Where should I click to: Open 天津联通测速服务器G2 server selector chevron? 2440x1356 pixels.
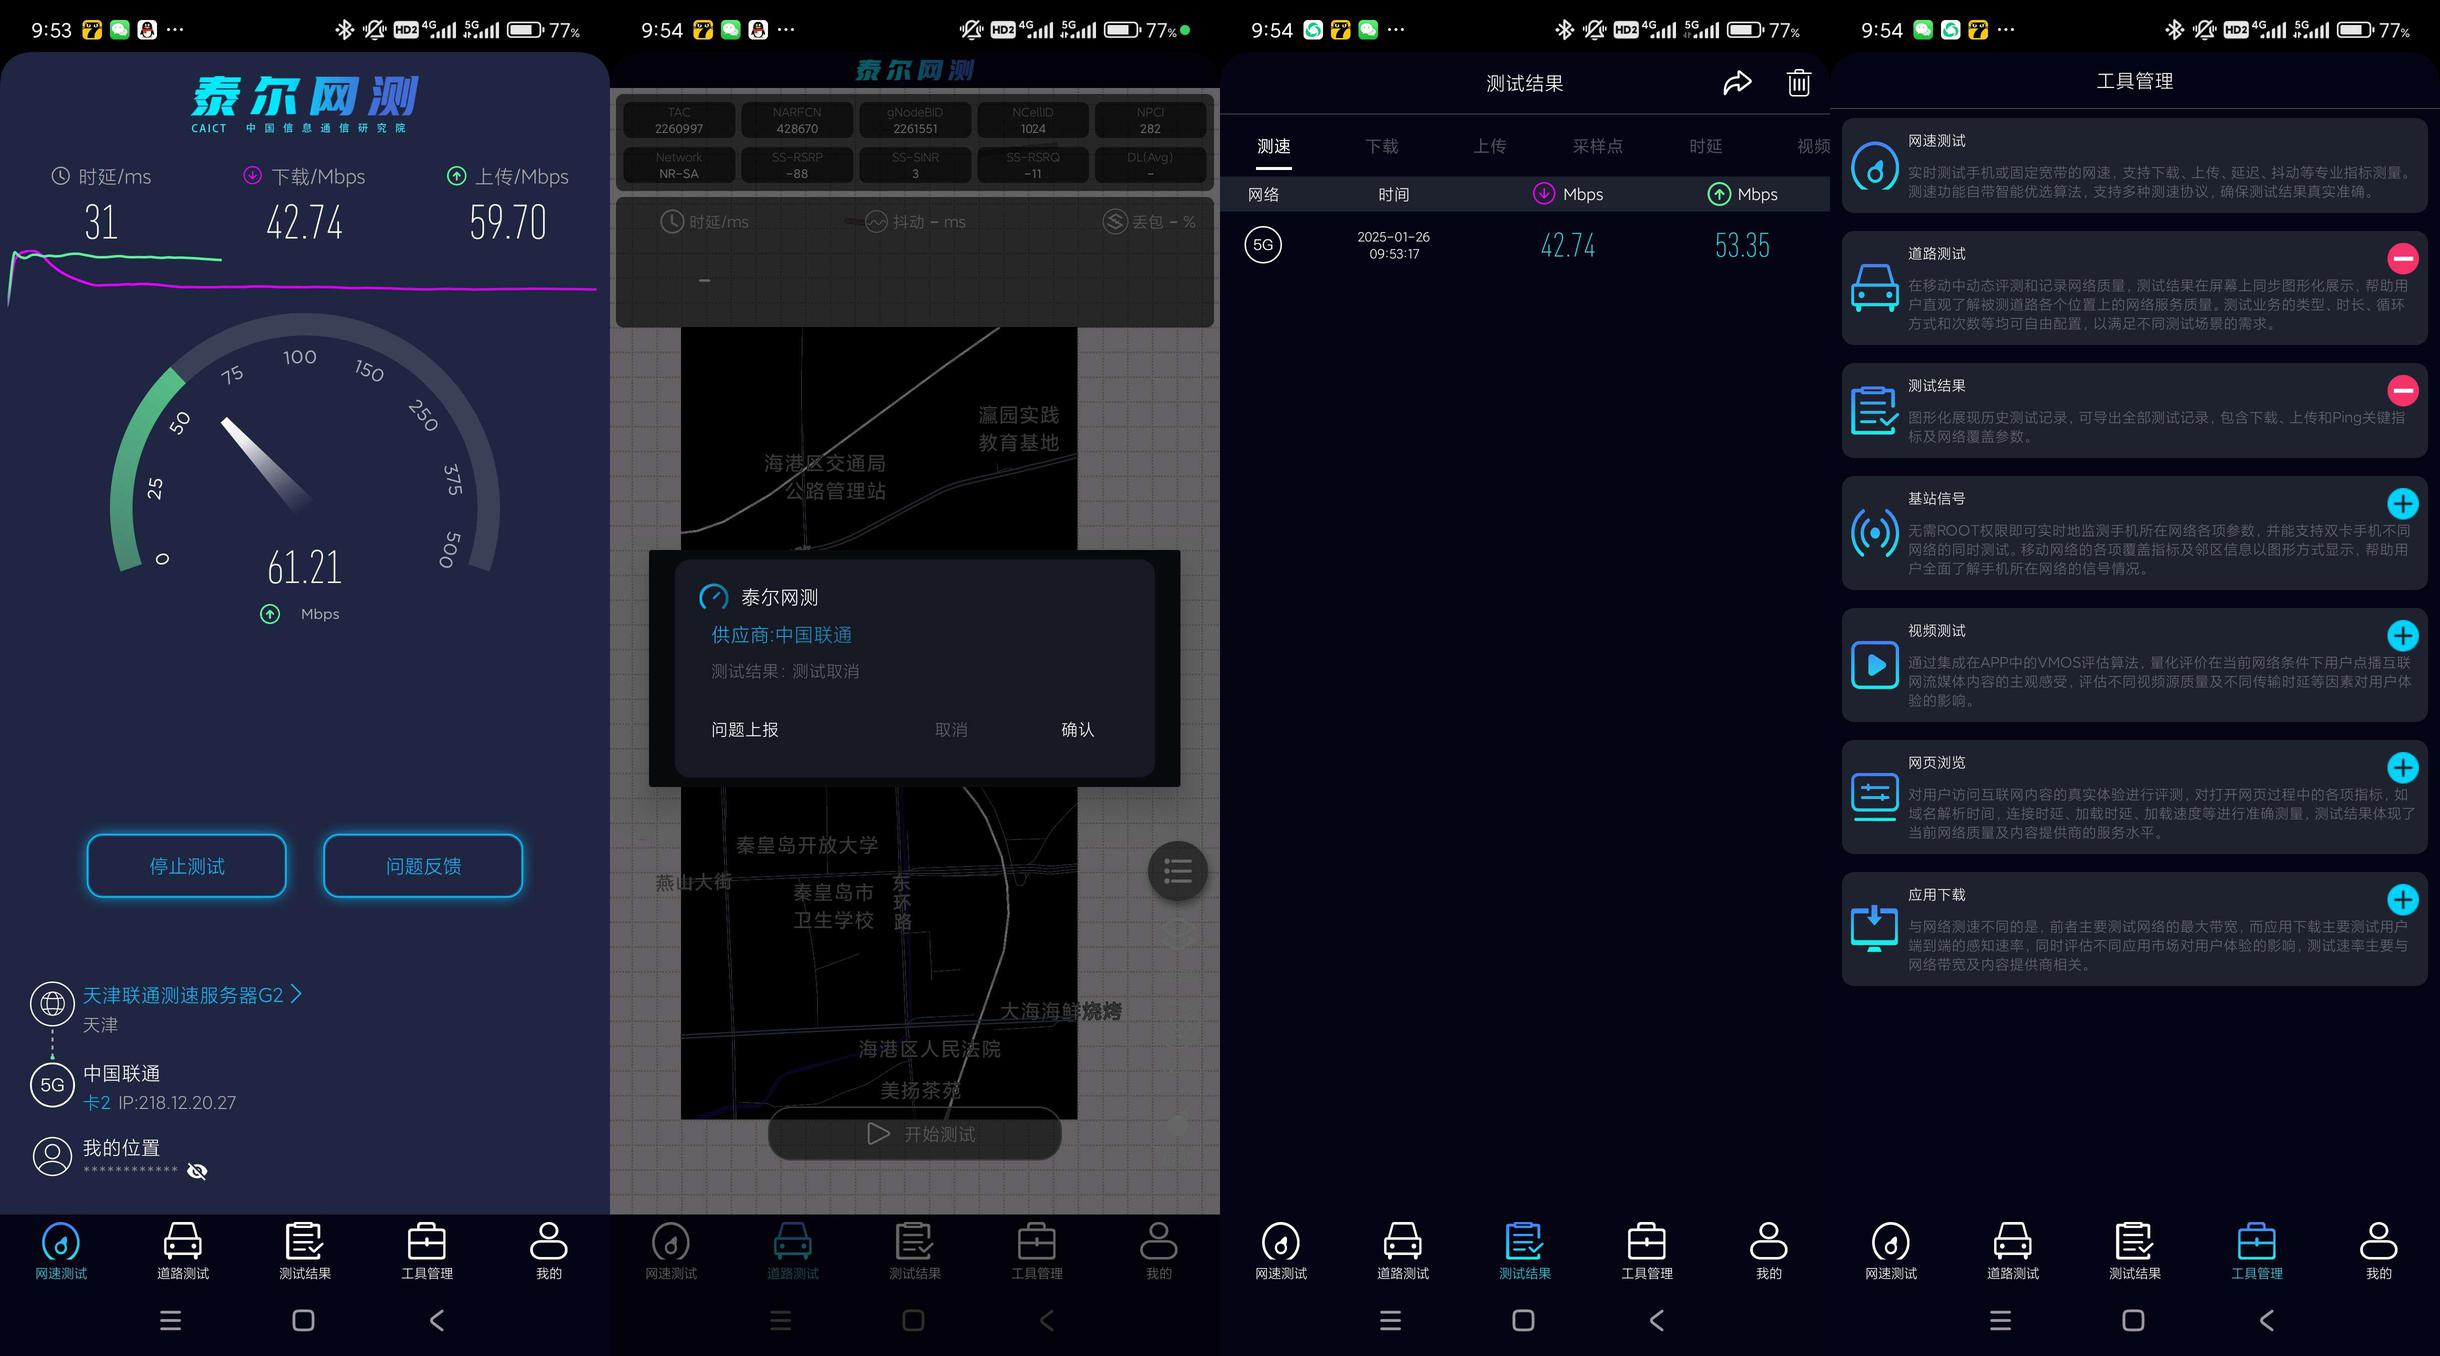tap(296, 994)
